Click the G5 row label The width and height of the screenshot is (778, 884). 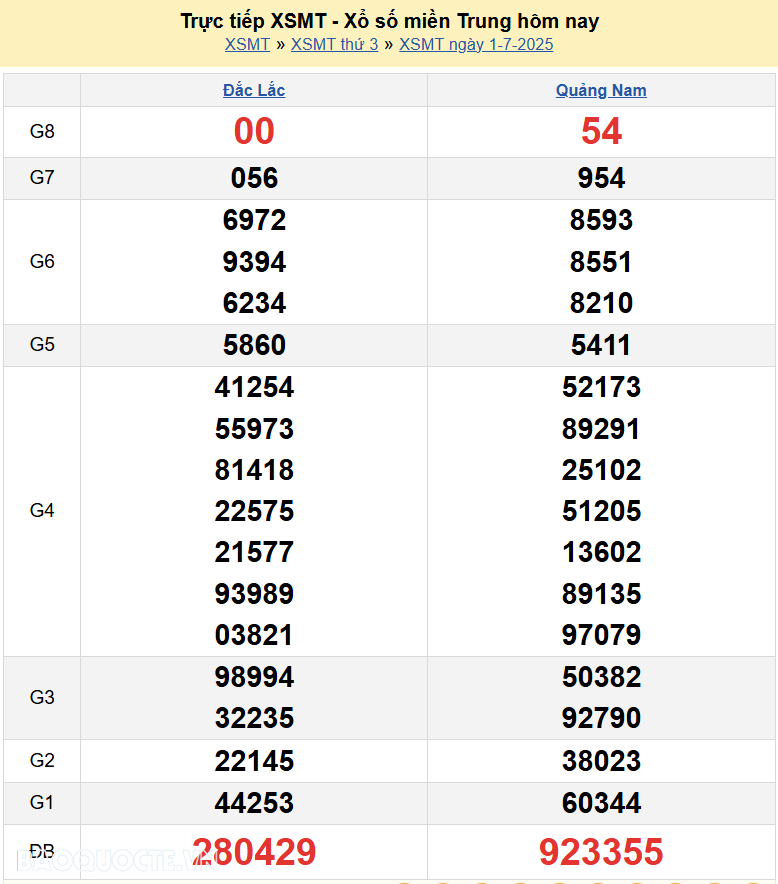(42, 344)
